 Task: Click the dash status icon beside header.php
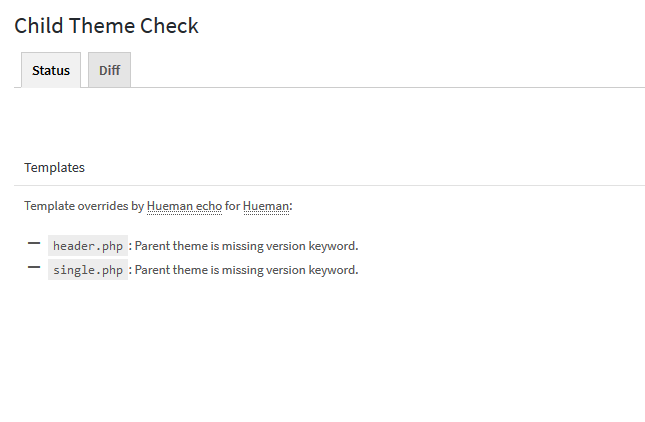34,243
